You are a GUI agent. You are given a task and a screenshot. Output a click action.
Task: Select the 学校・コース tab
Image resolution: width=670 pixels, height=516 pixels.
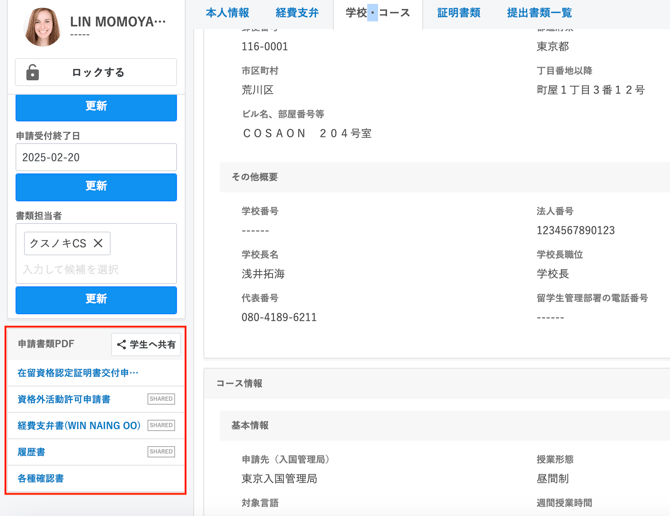[x=377, y=13]
